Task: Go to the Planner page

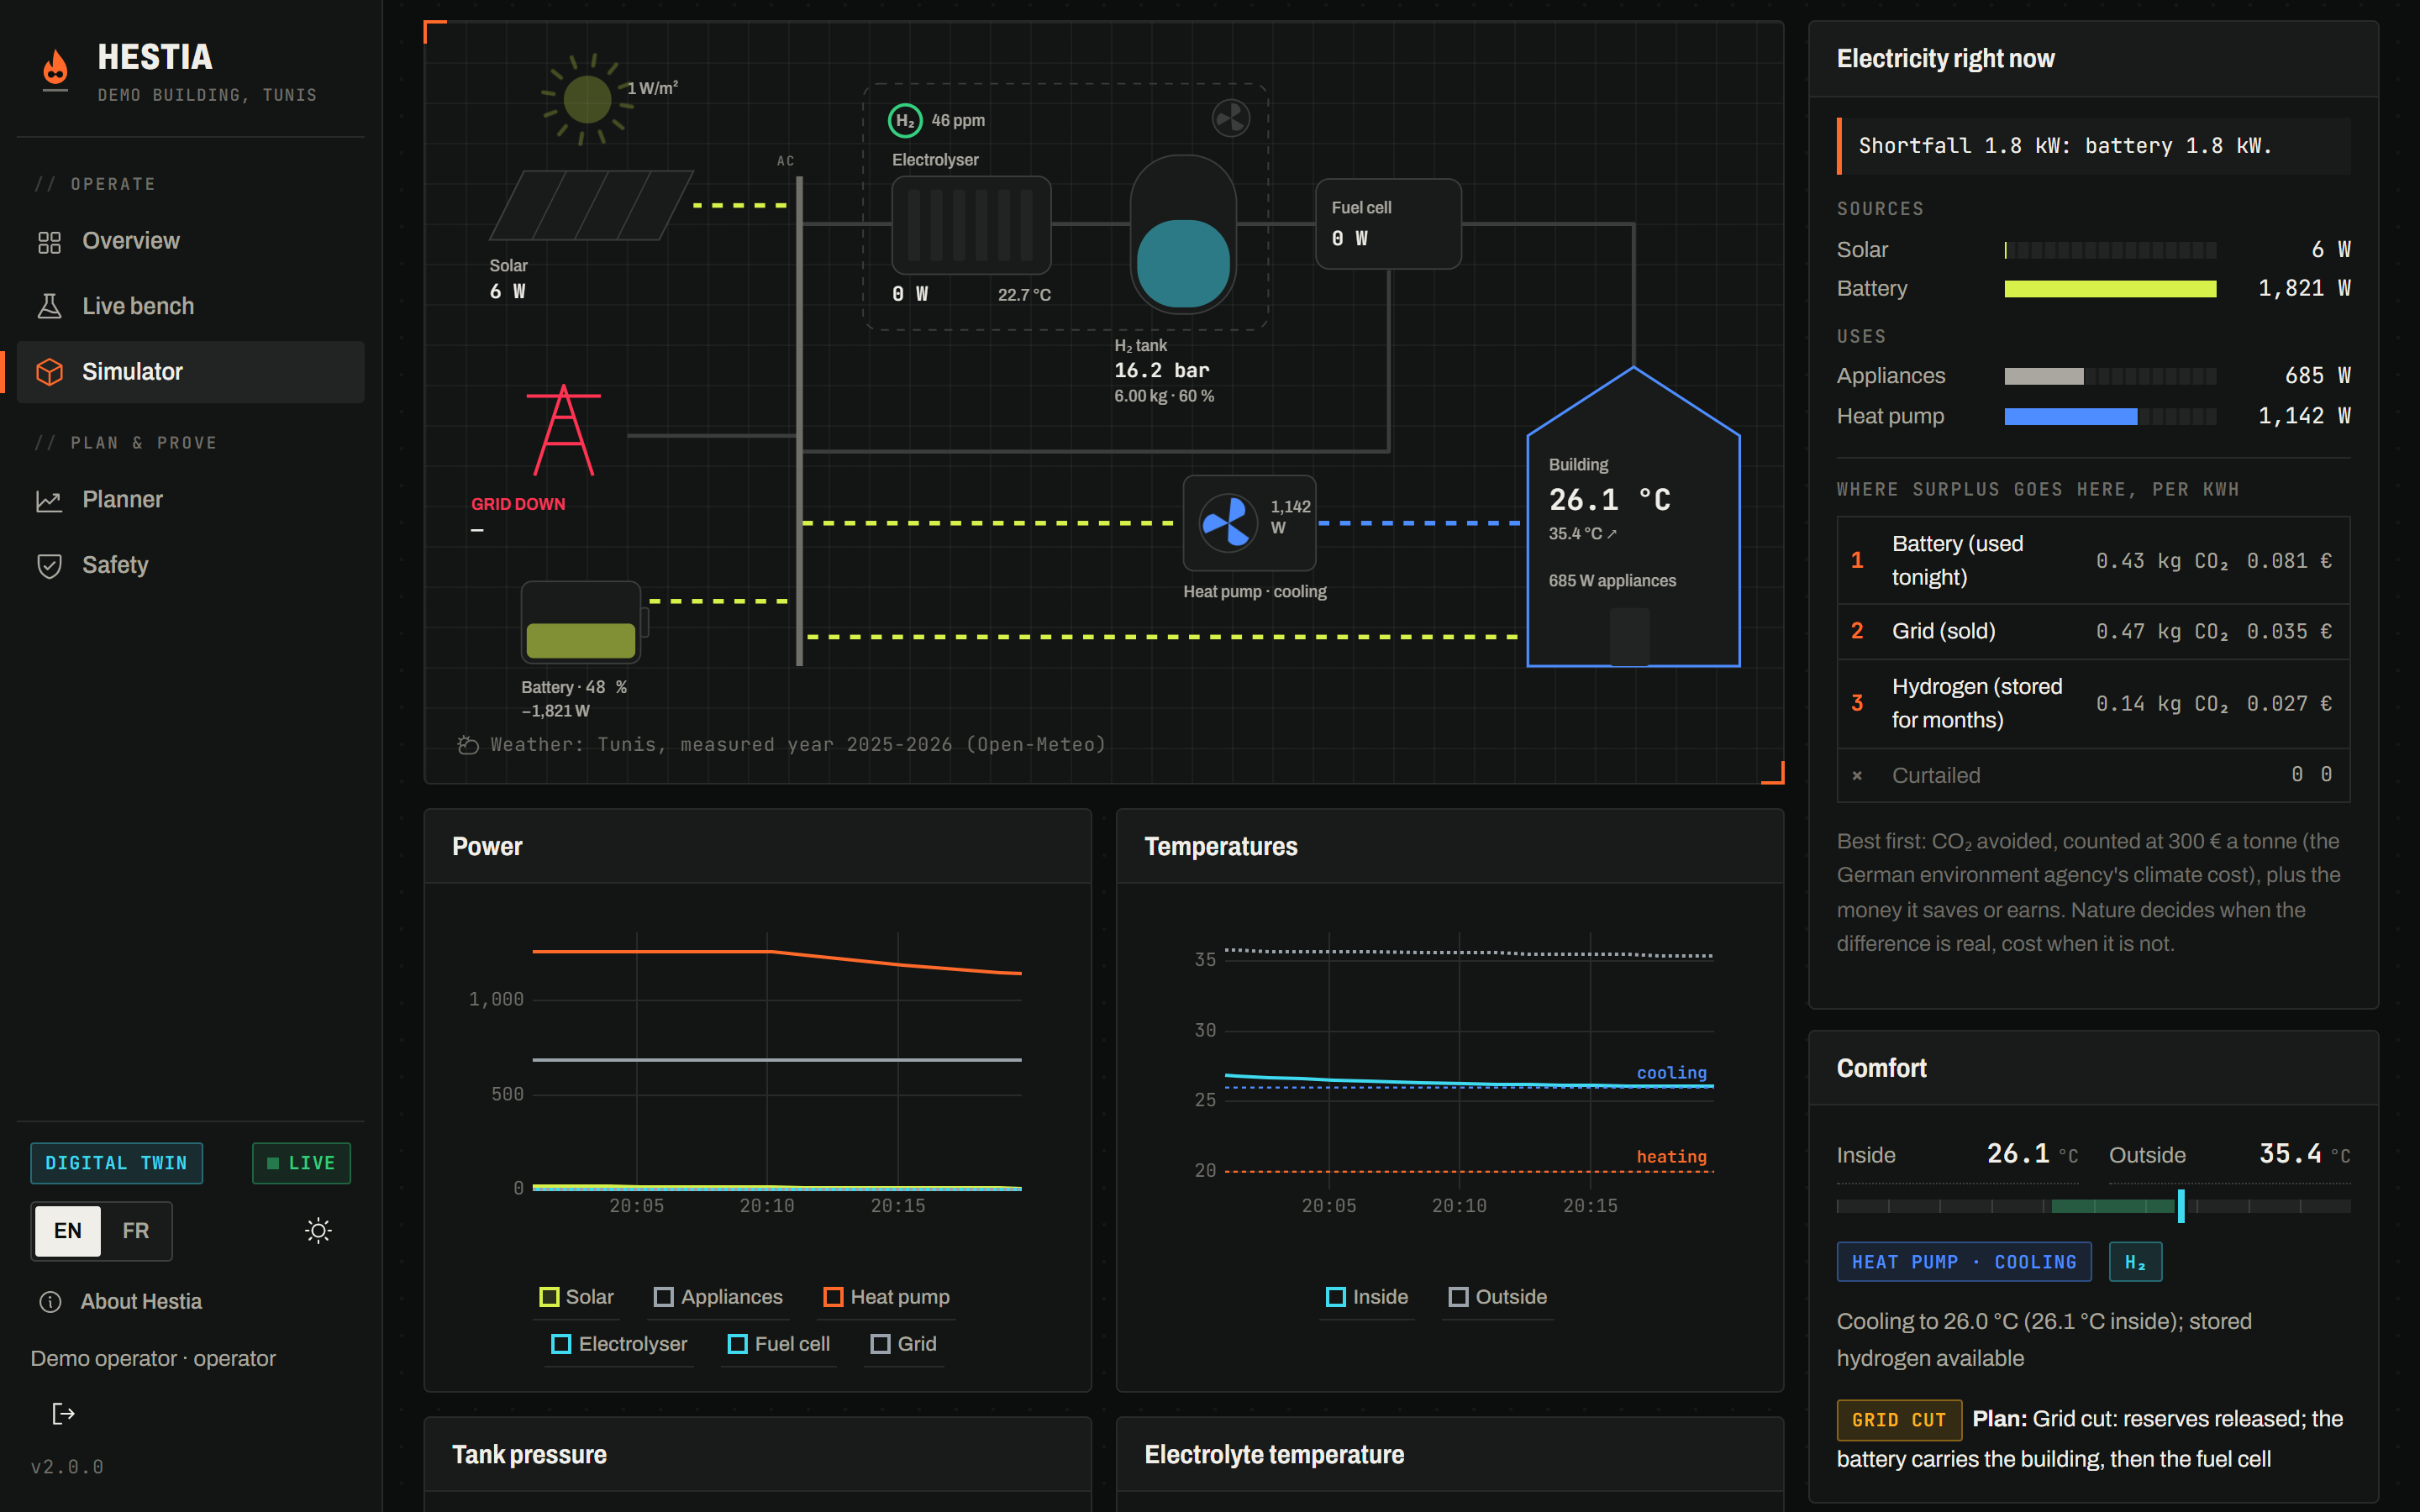Action: coord(191,500)
